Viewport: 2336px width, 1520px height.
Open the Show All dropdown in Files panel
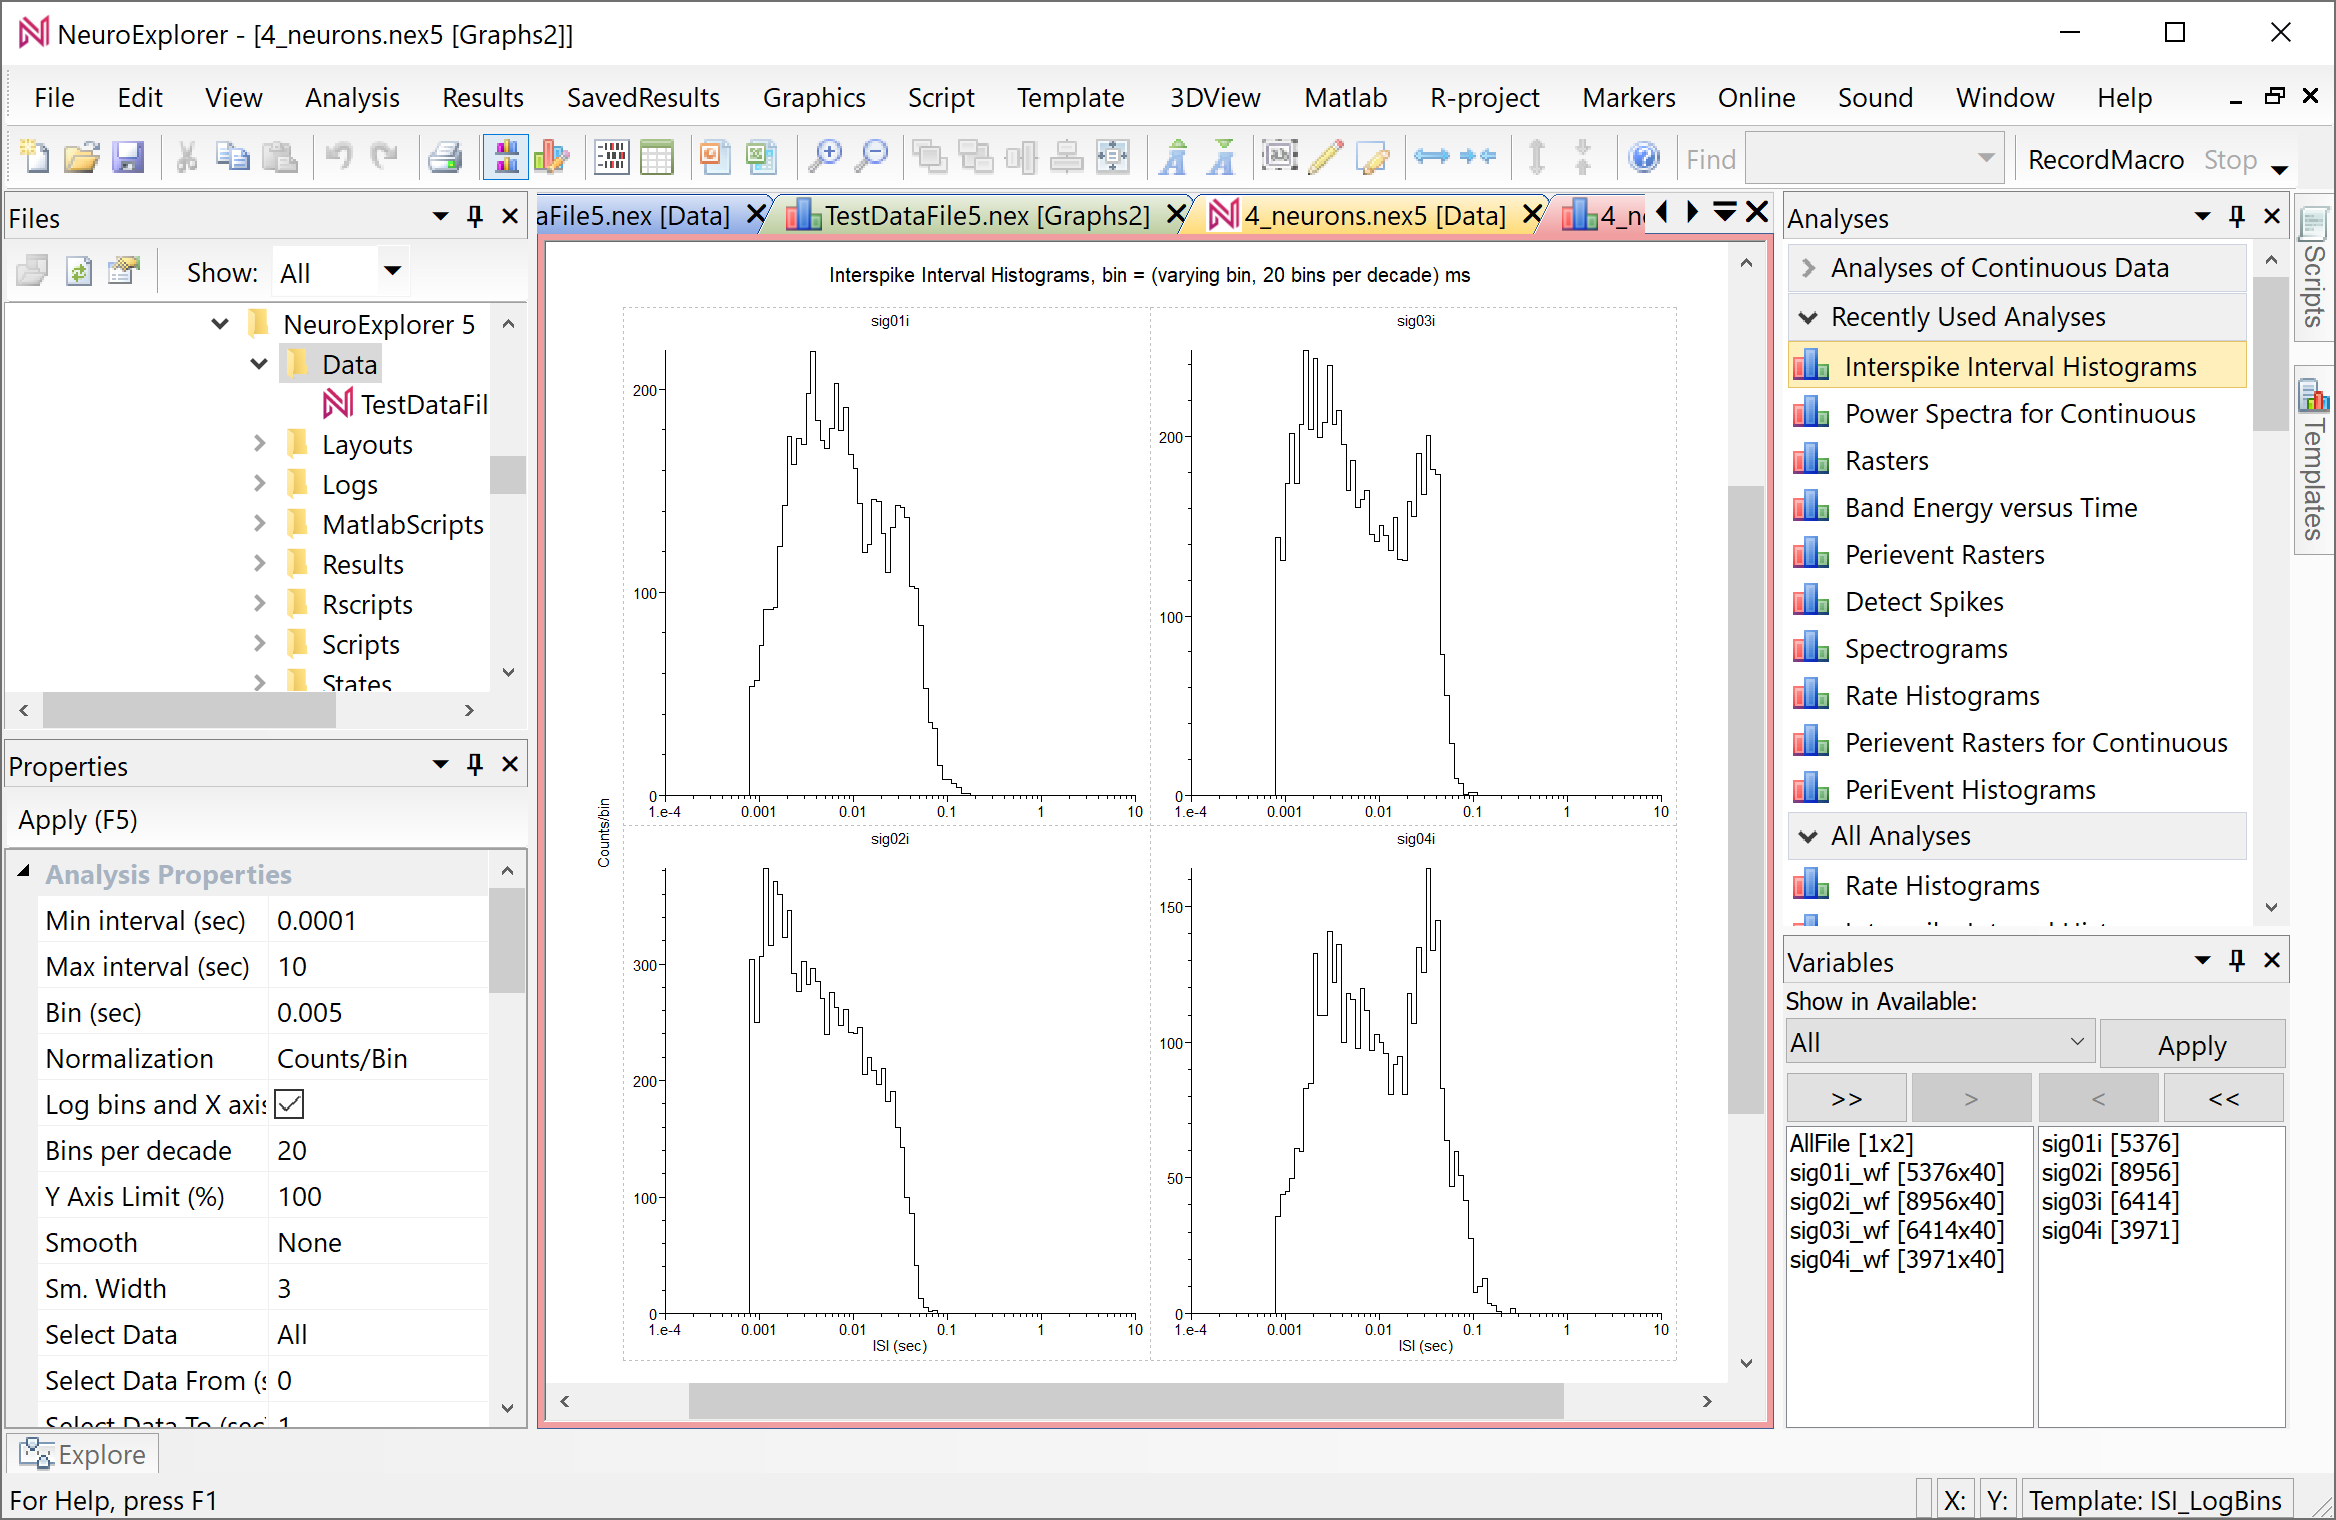[x=392, y=271]
